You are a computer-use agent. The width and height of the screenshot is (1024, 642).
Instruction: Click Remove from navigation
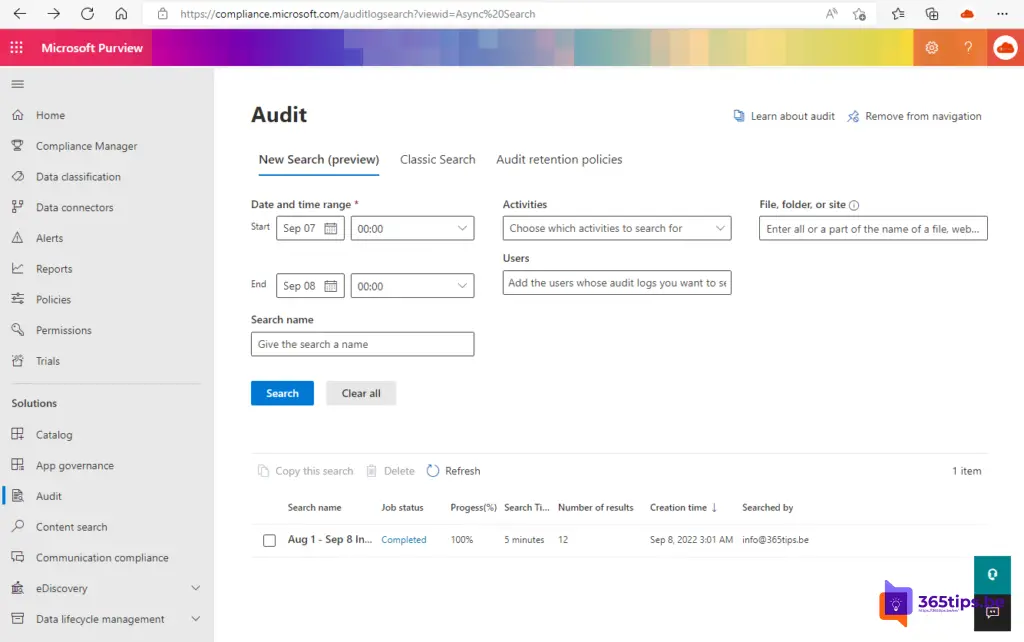914,116
